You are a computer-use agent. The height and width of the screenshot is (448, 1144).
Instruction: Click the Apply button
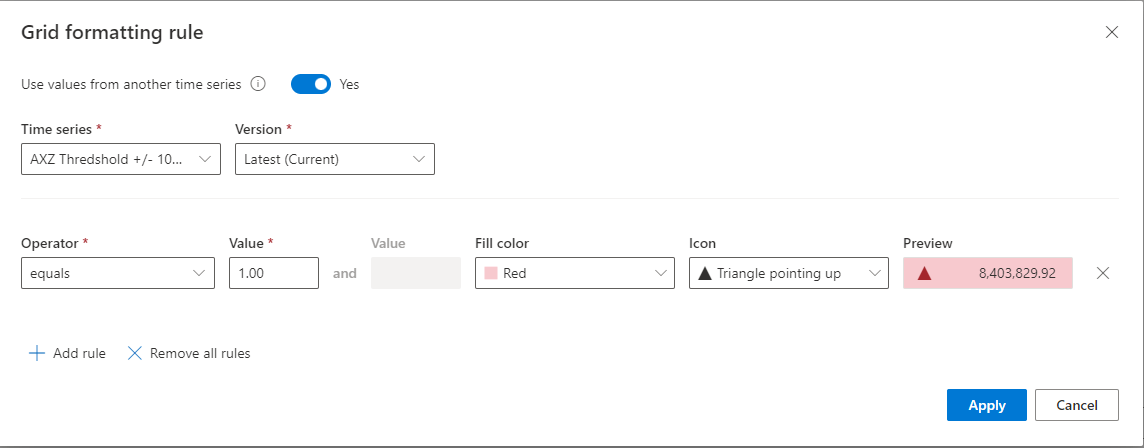click(986, 405)
